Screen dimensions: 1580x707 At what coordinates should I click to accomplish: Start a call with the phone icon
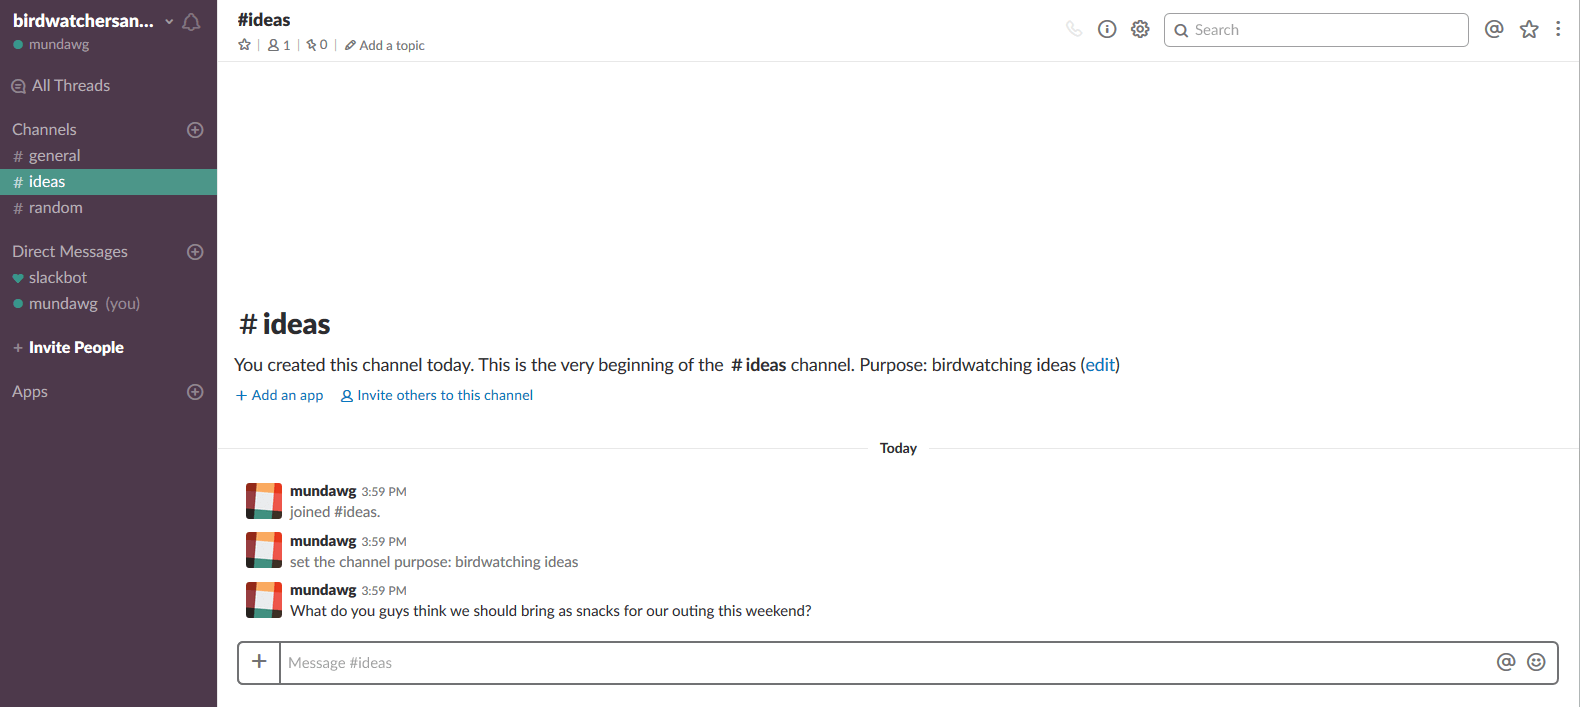(x=1073, y=29)
